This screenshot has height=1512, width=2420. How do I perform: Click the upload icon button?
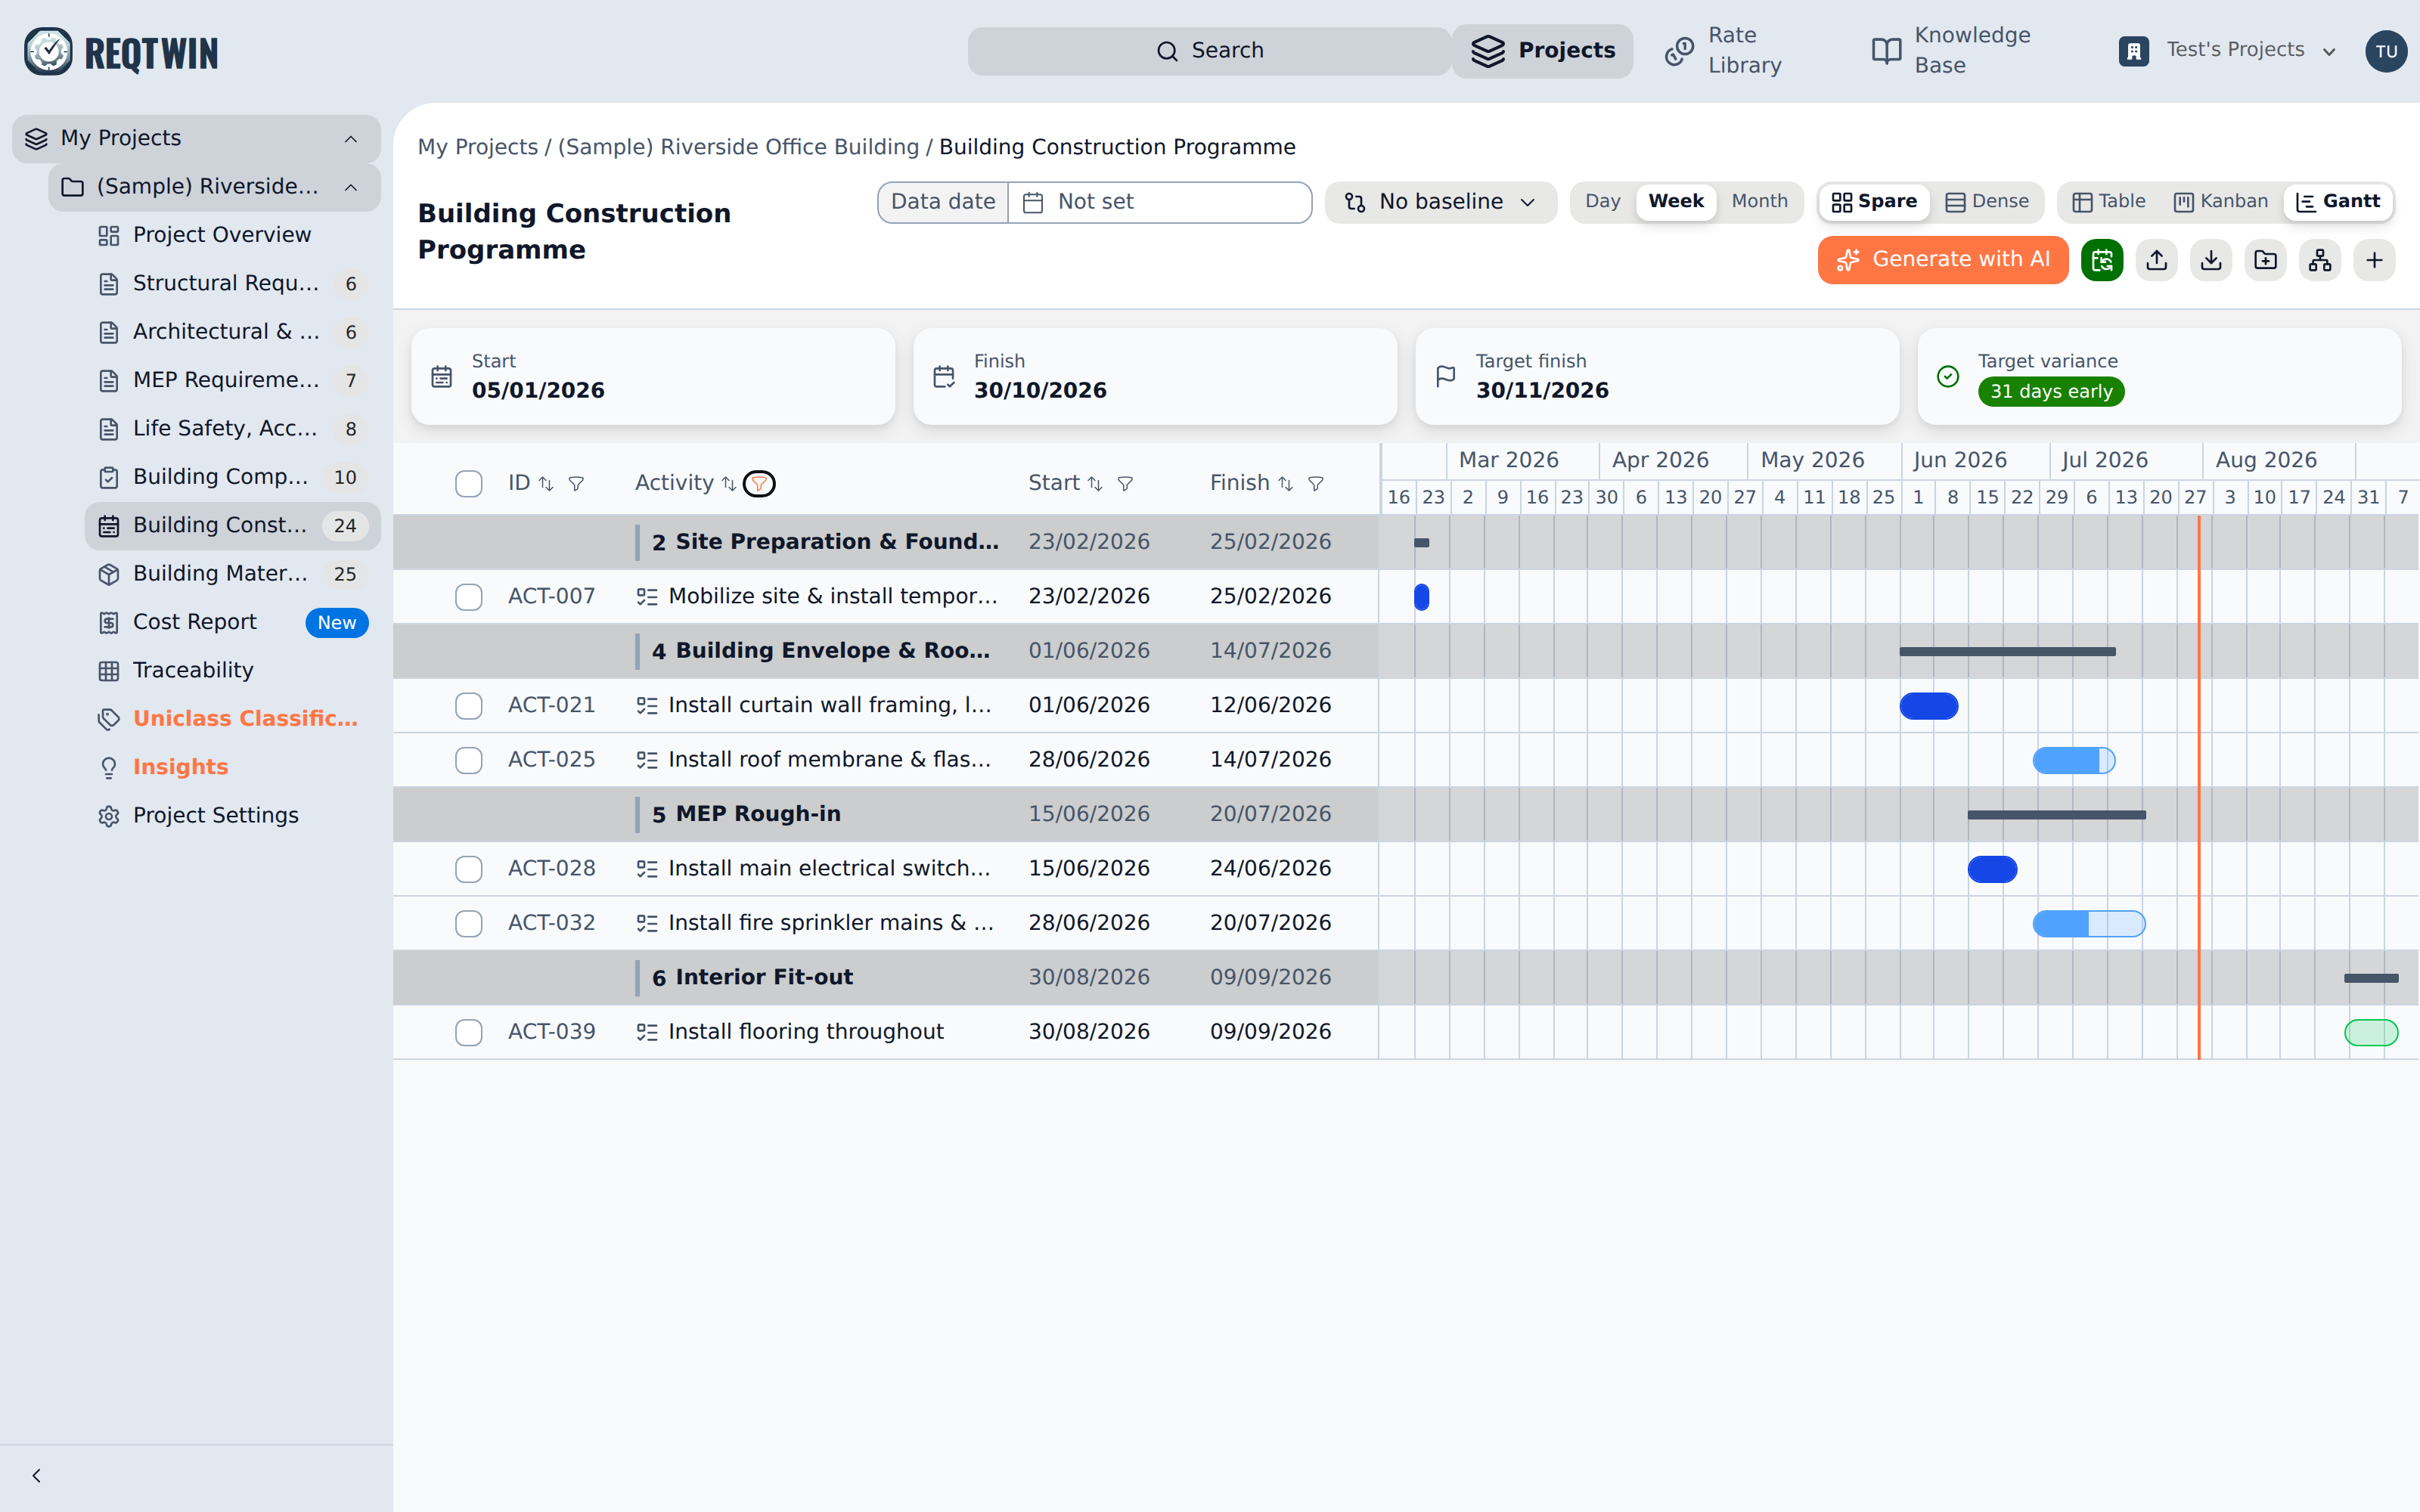(2157, 260)
